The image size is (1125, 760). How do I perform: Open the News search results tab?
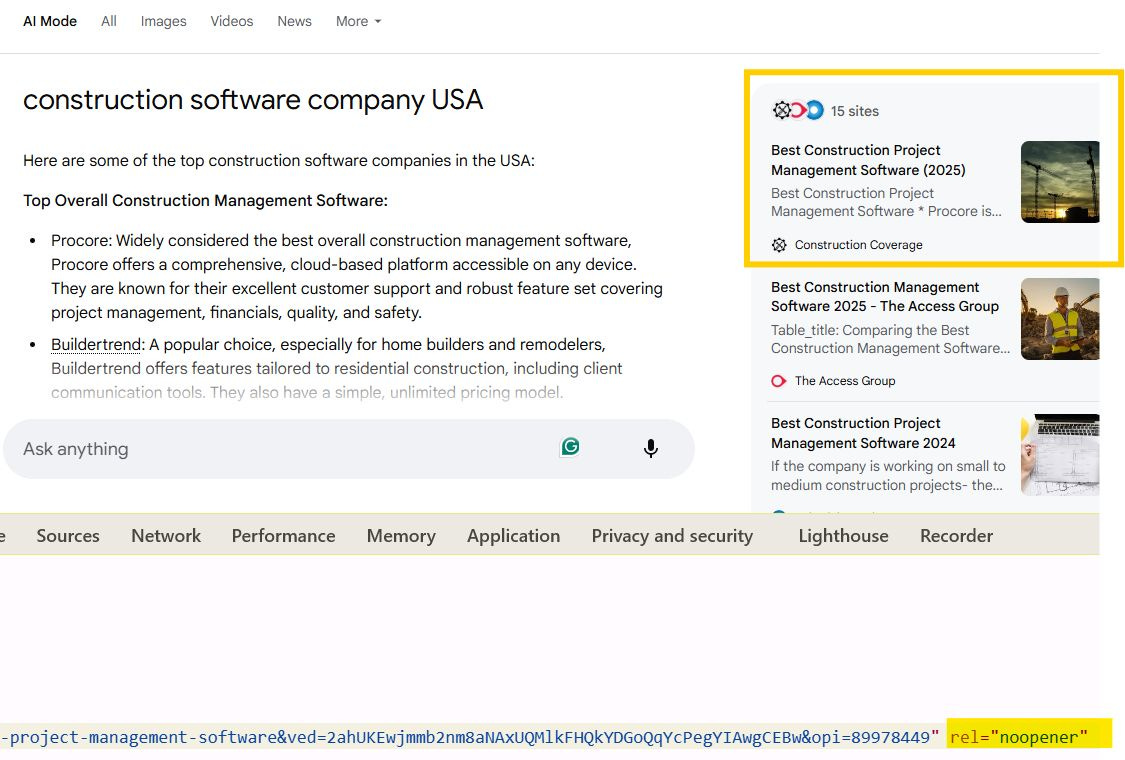tap(294, 21)
